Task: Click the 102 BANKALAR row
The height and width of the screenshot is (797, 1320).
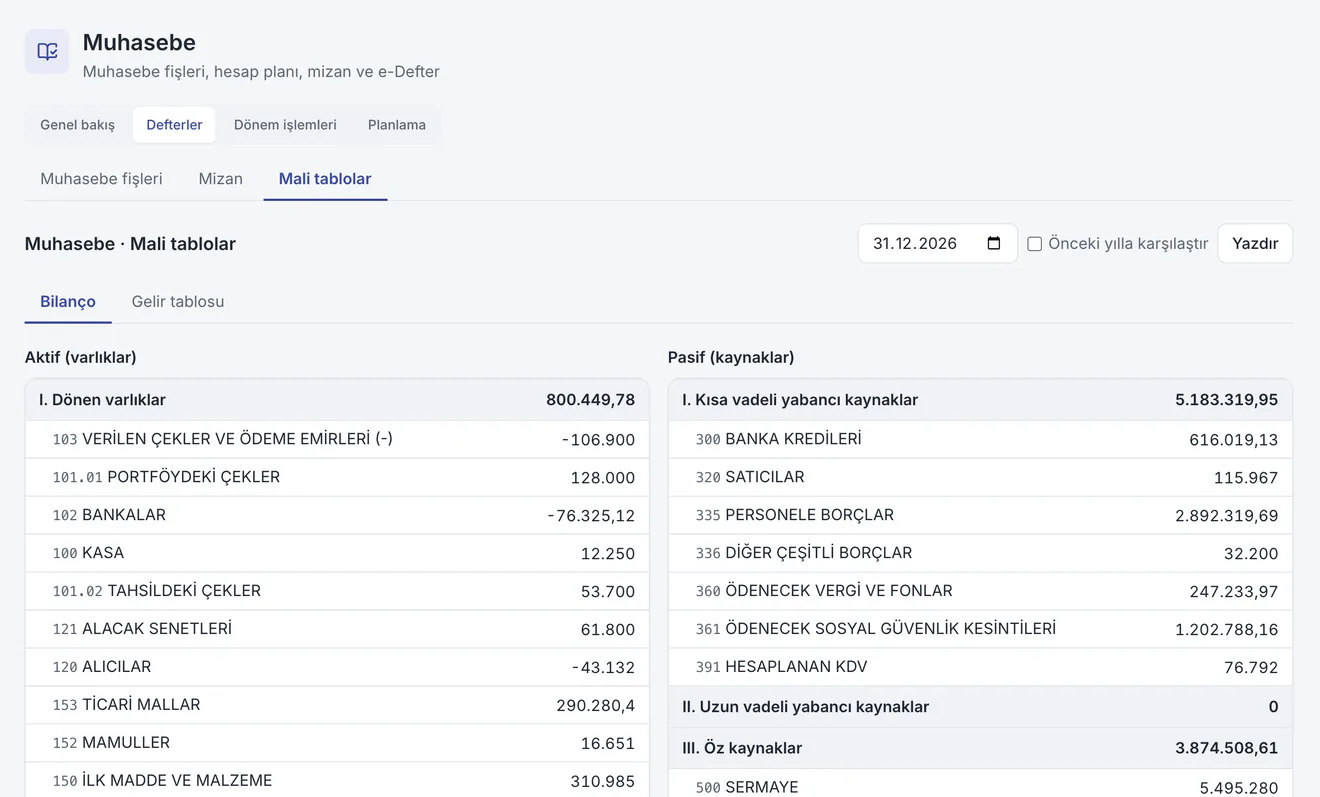Action: 337,515
